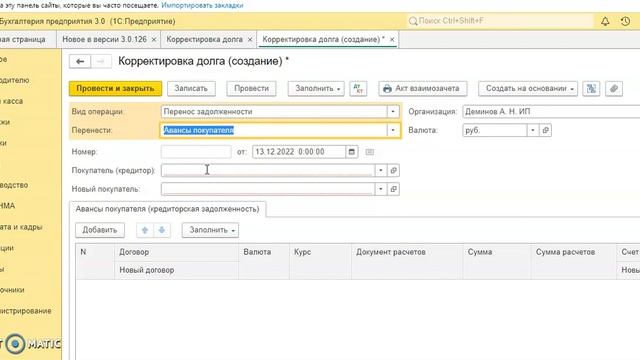Click Покупатель (кредитор) input field
640x360 pixels.
pyautogui.click(x=268, y=170)
